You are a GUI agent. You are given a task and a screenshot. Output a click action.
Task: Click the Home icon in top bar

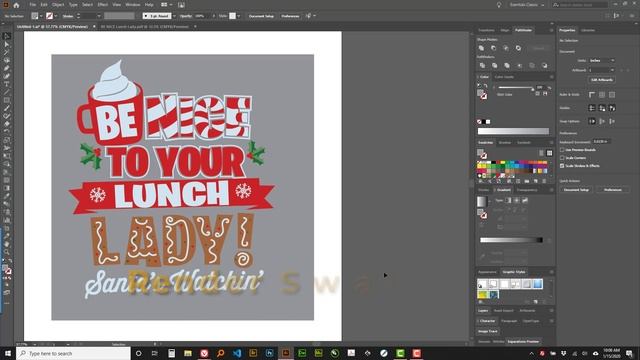tap(16, 5)
